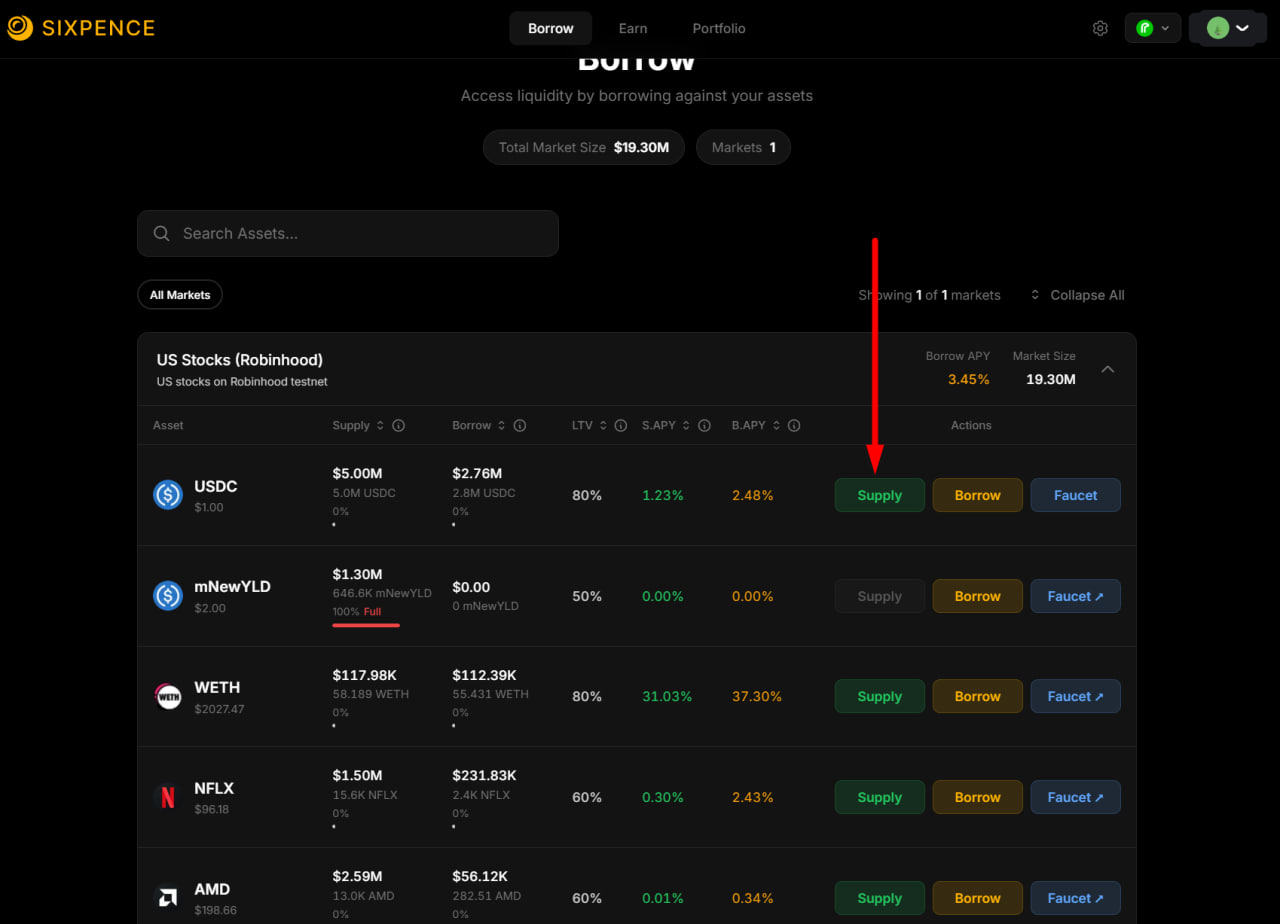
Task: Click the Total Market Size $19.30M pill
Action: click(x=584, y=147)
